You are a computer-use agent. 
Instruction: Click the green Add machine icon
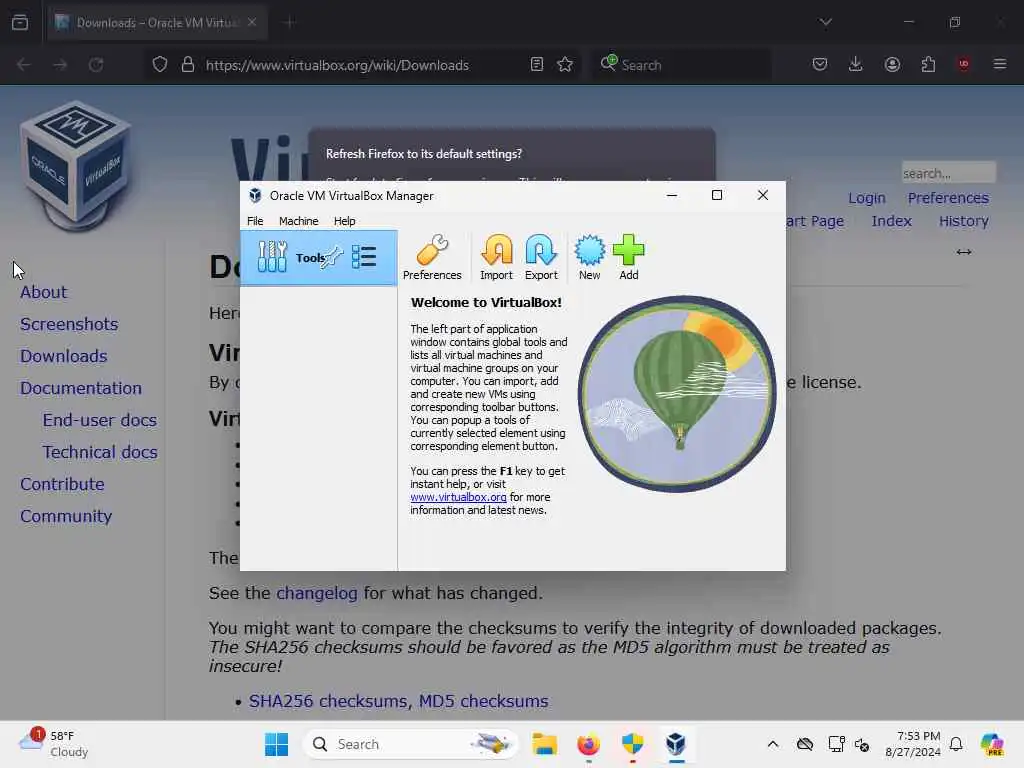[x=628, y=257]
